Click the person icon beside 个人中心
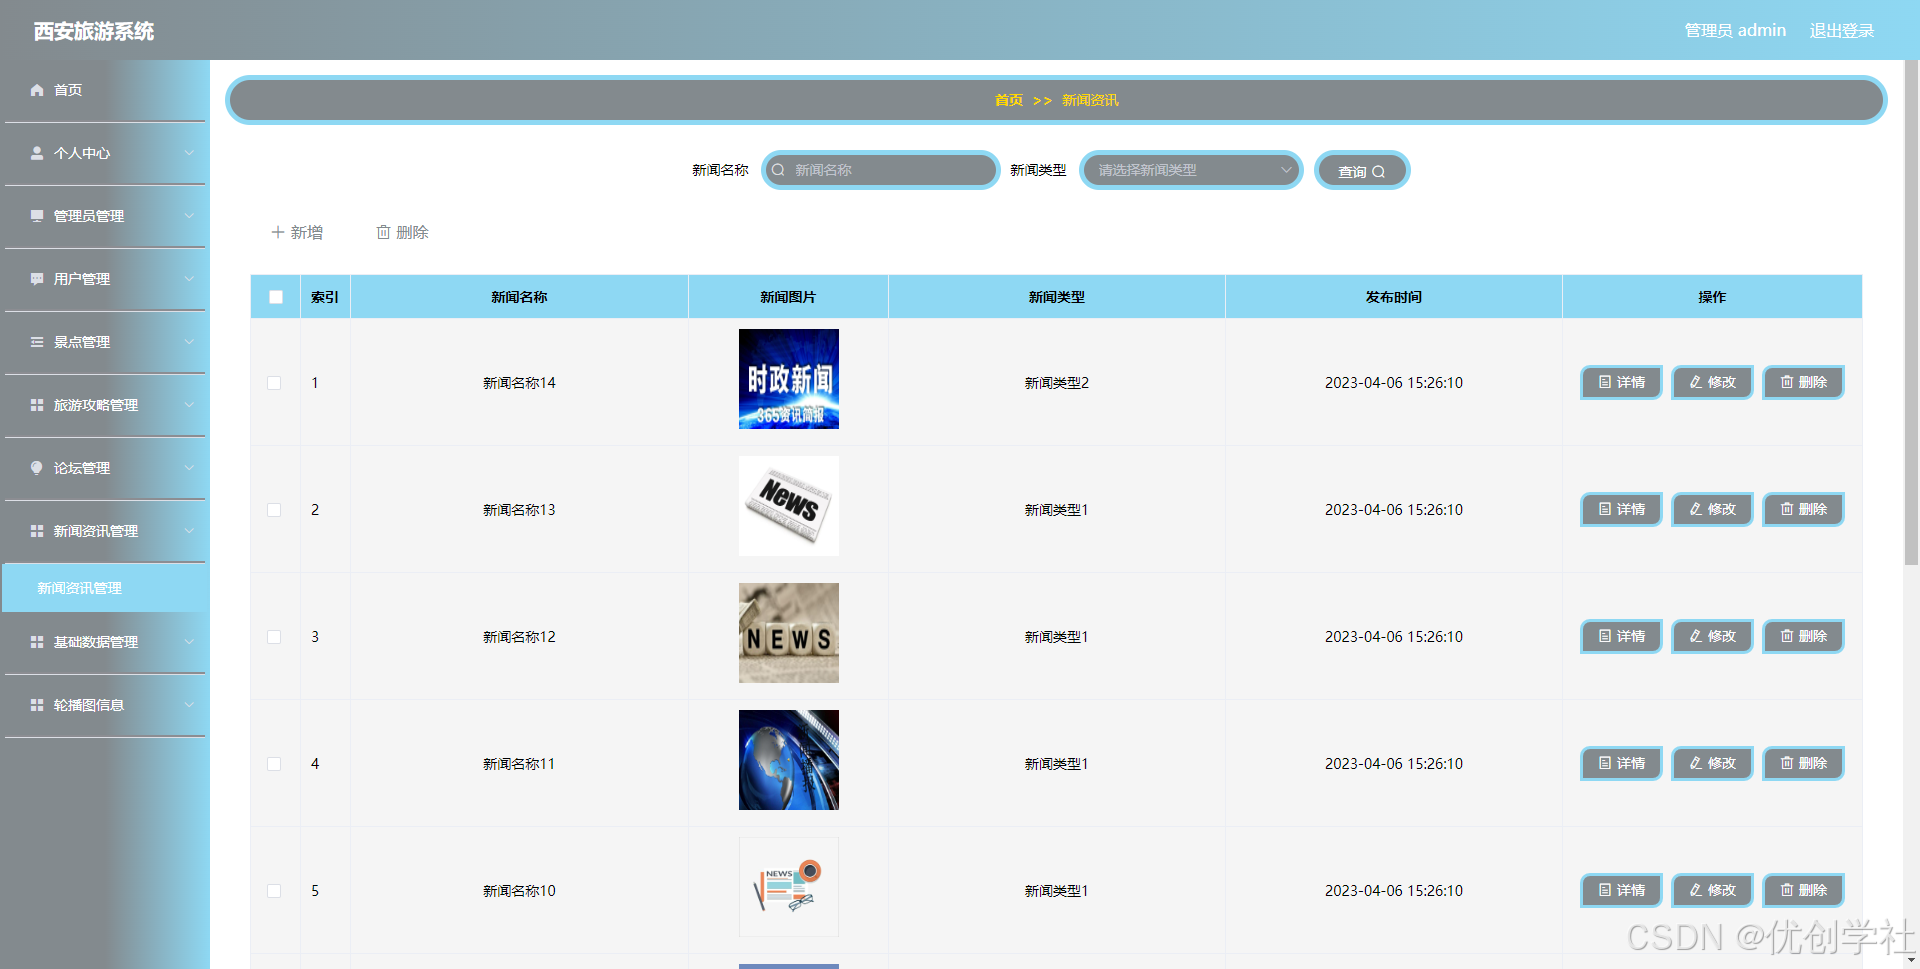The image size is (1920, 969). tap(37, 153)
